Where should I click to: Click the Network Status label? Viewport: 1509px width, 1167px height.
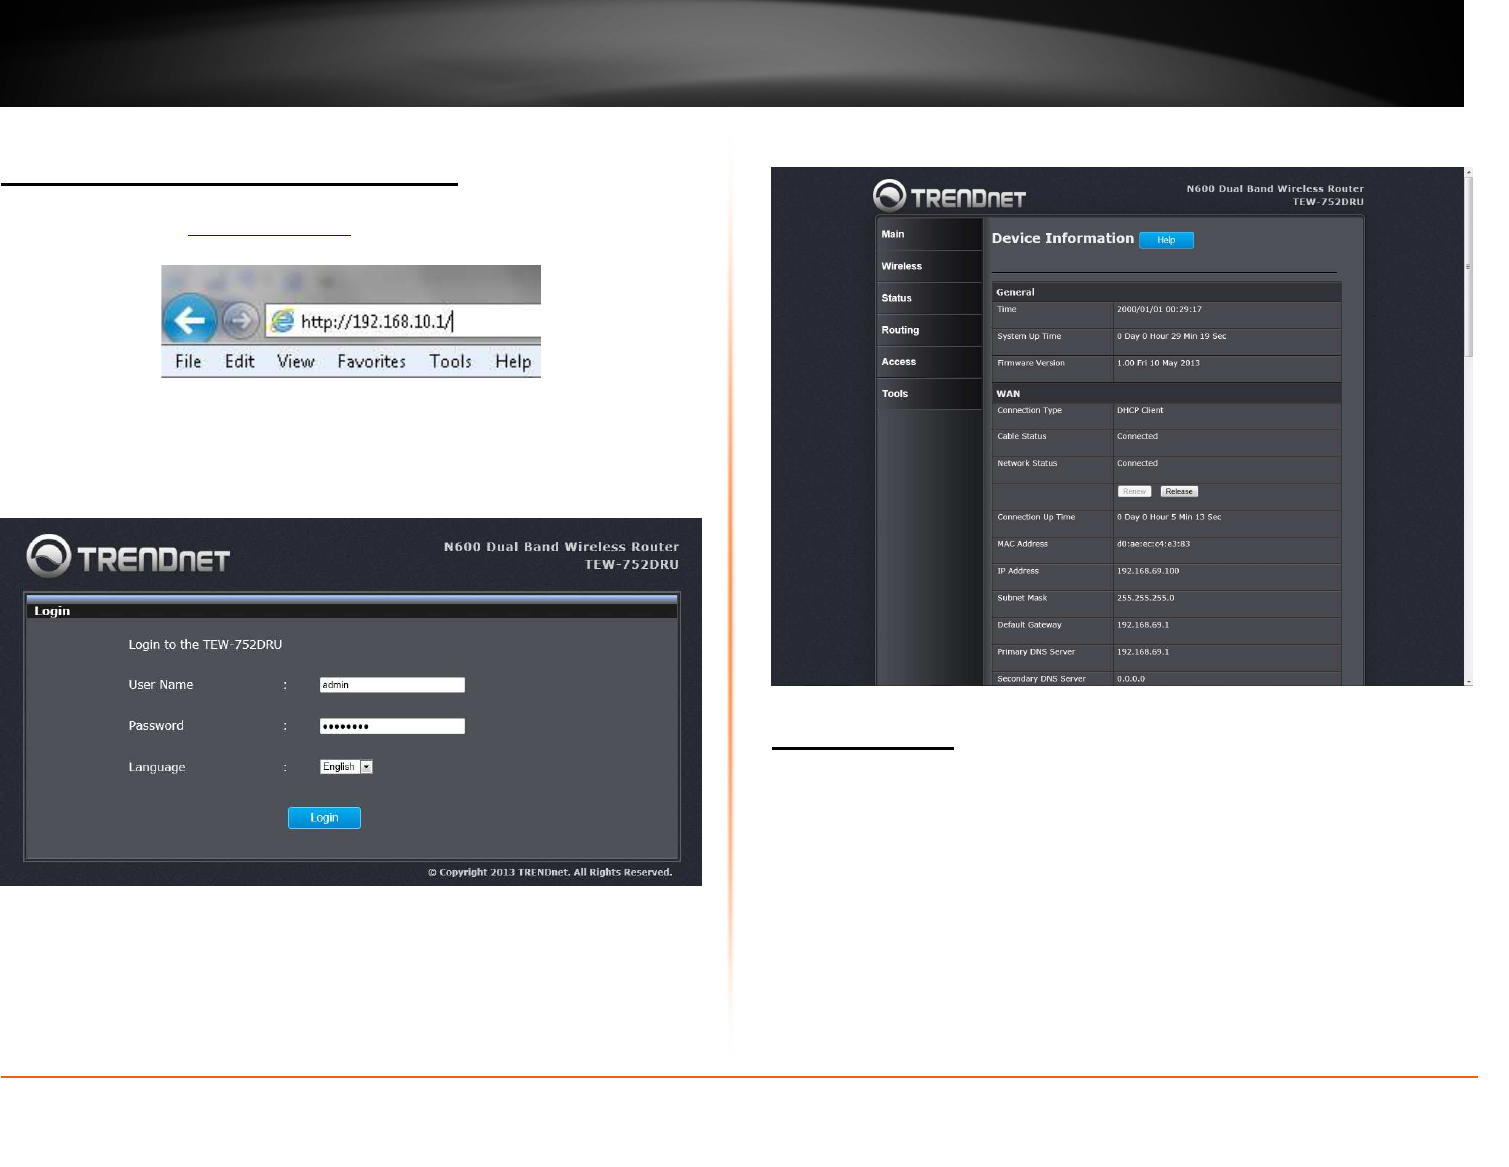tap(1027, 463)
